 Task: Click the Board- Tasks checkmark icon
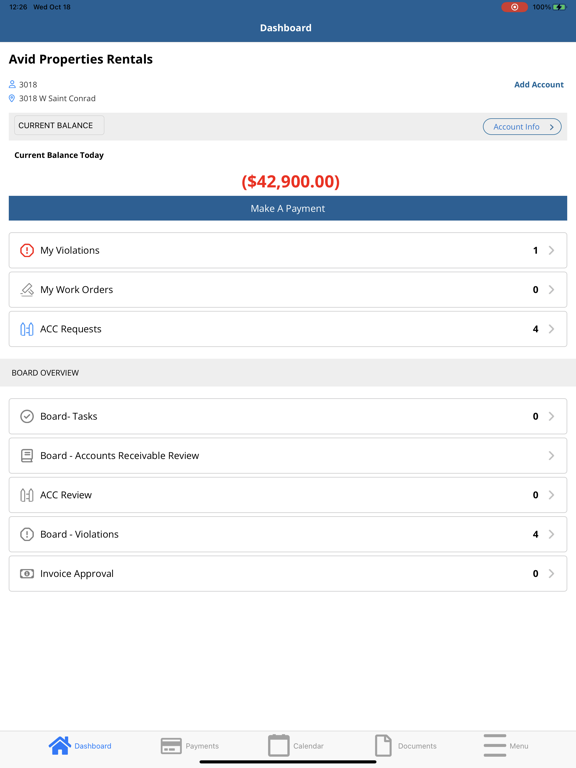tap(27, 416)
